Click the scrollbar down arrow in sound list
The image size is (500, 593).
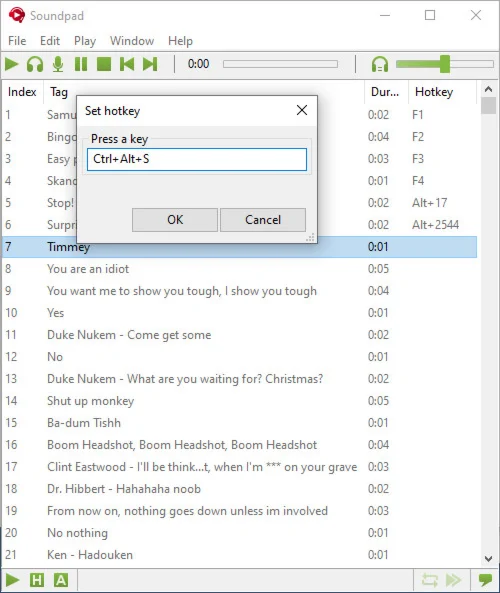pos(488,559)
